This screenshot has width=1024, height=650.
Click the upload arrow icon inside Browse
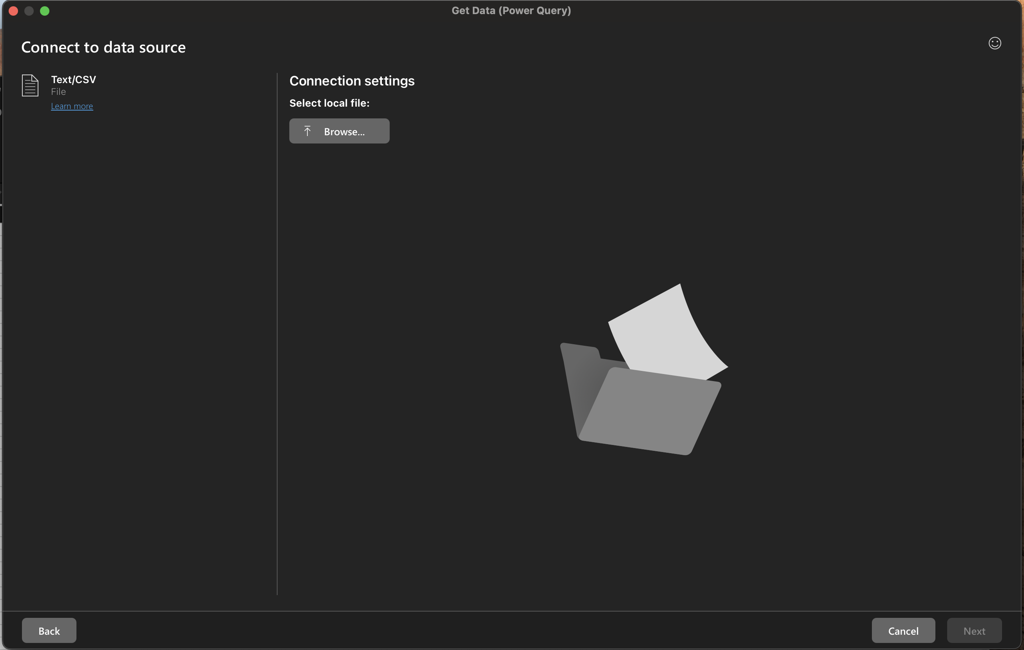tap(308, 131)
